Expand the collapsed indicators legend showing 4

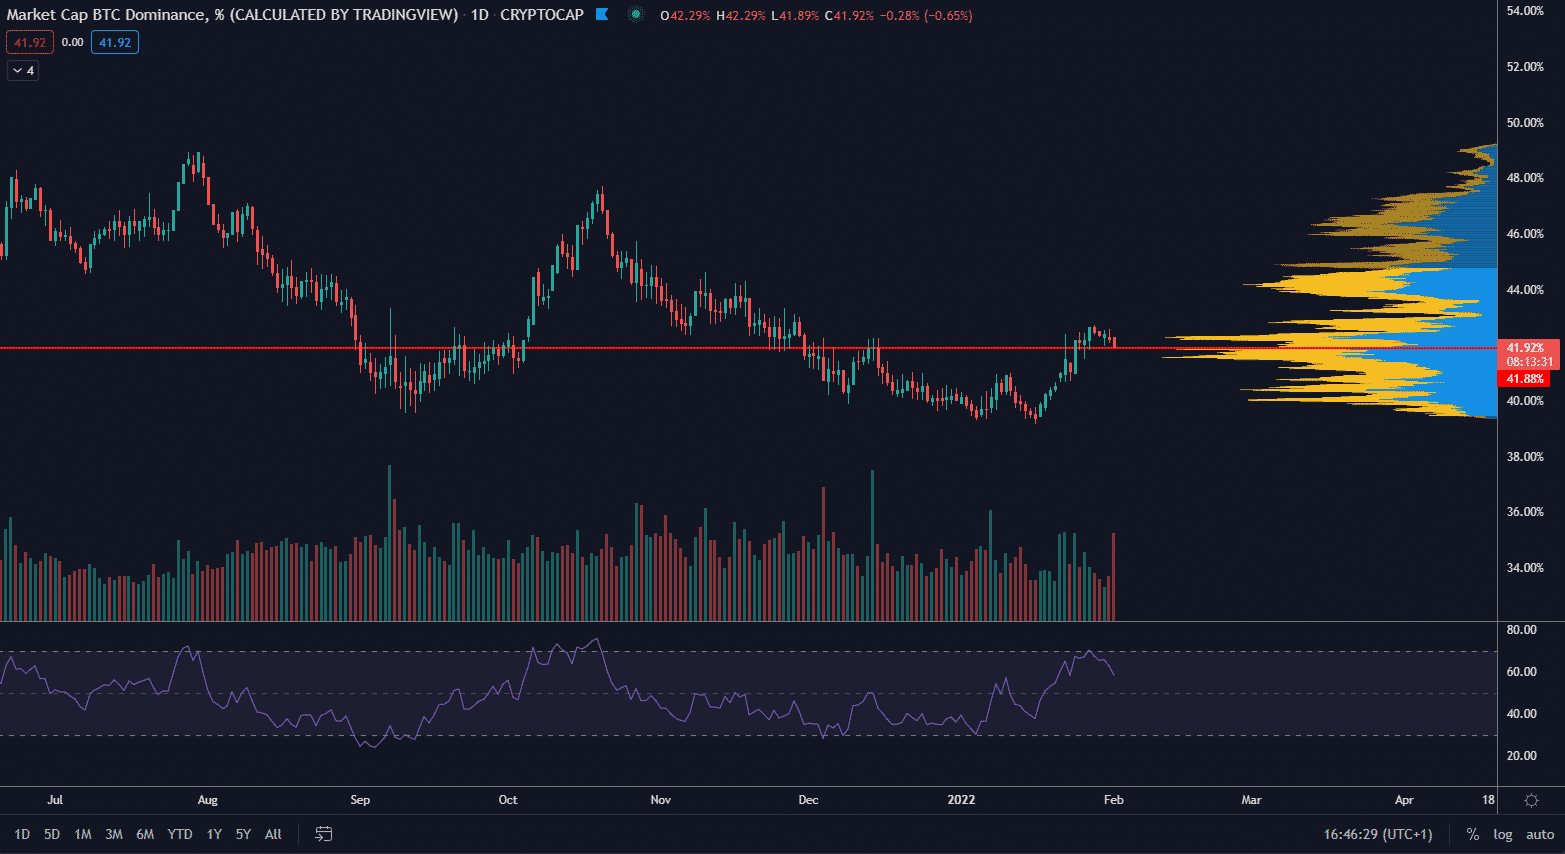tap(23, 71)
